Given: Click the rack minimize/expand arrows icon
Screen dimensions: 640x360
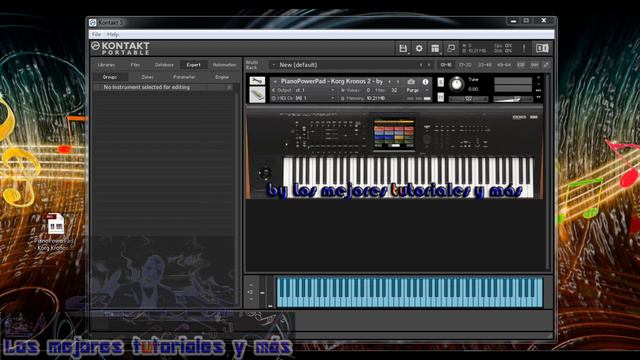Looking at the screenshot, I should click(x=546, y=64).
